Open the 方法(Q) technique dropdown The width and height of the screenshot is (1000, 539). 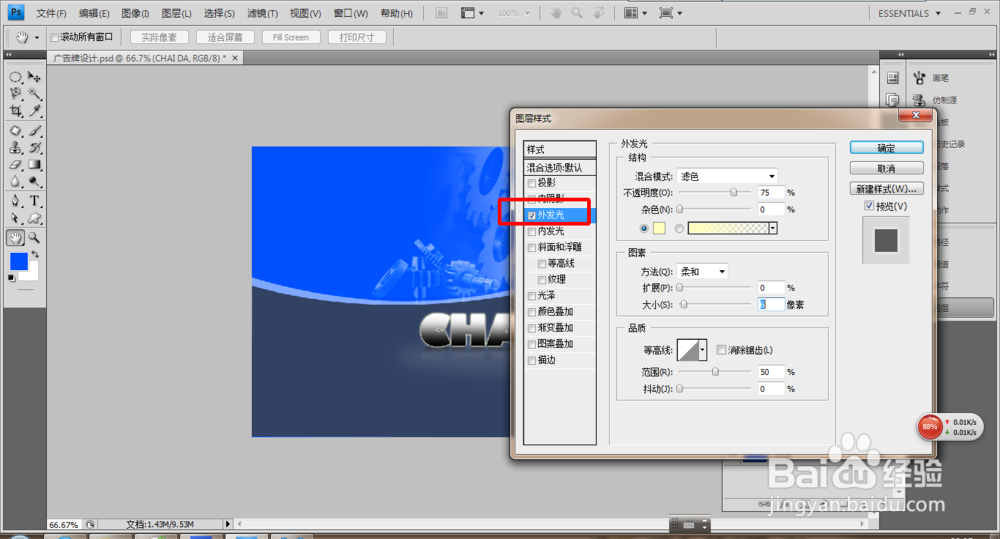click(702, 272)
